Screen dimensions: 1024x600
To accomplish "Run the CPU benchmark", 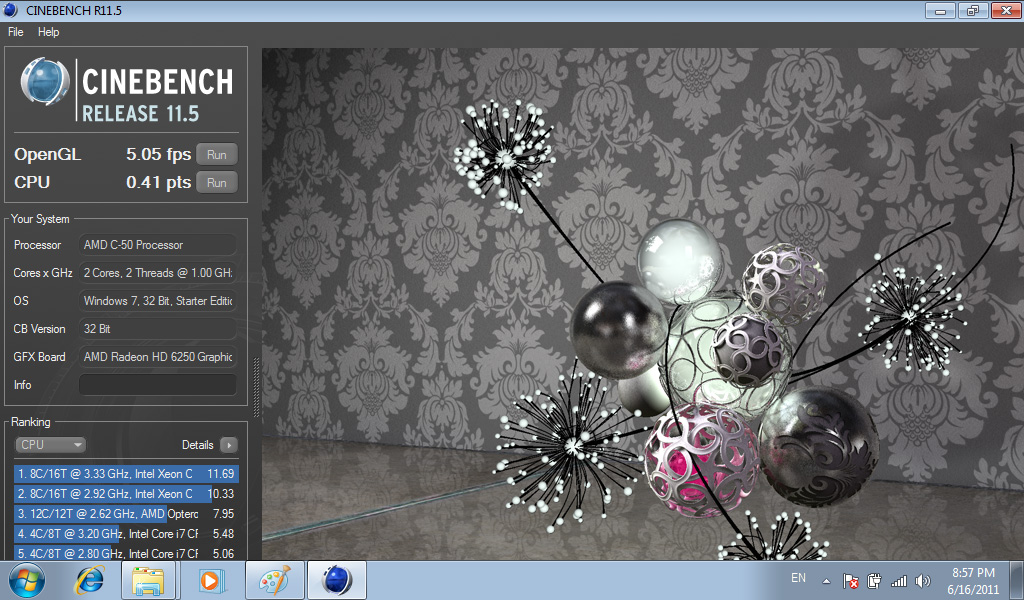I will tap(217, 183).
